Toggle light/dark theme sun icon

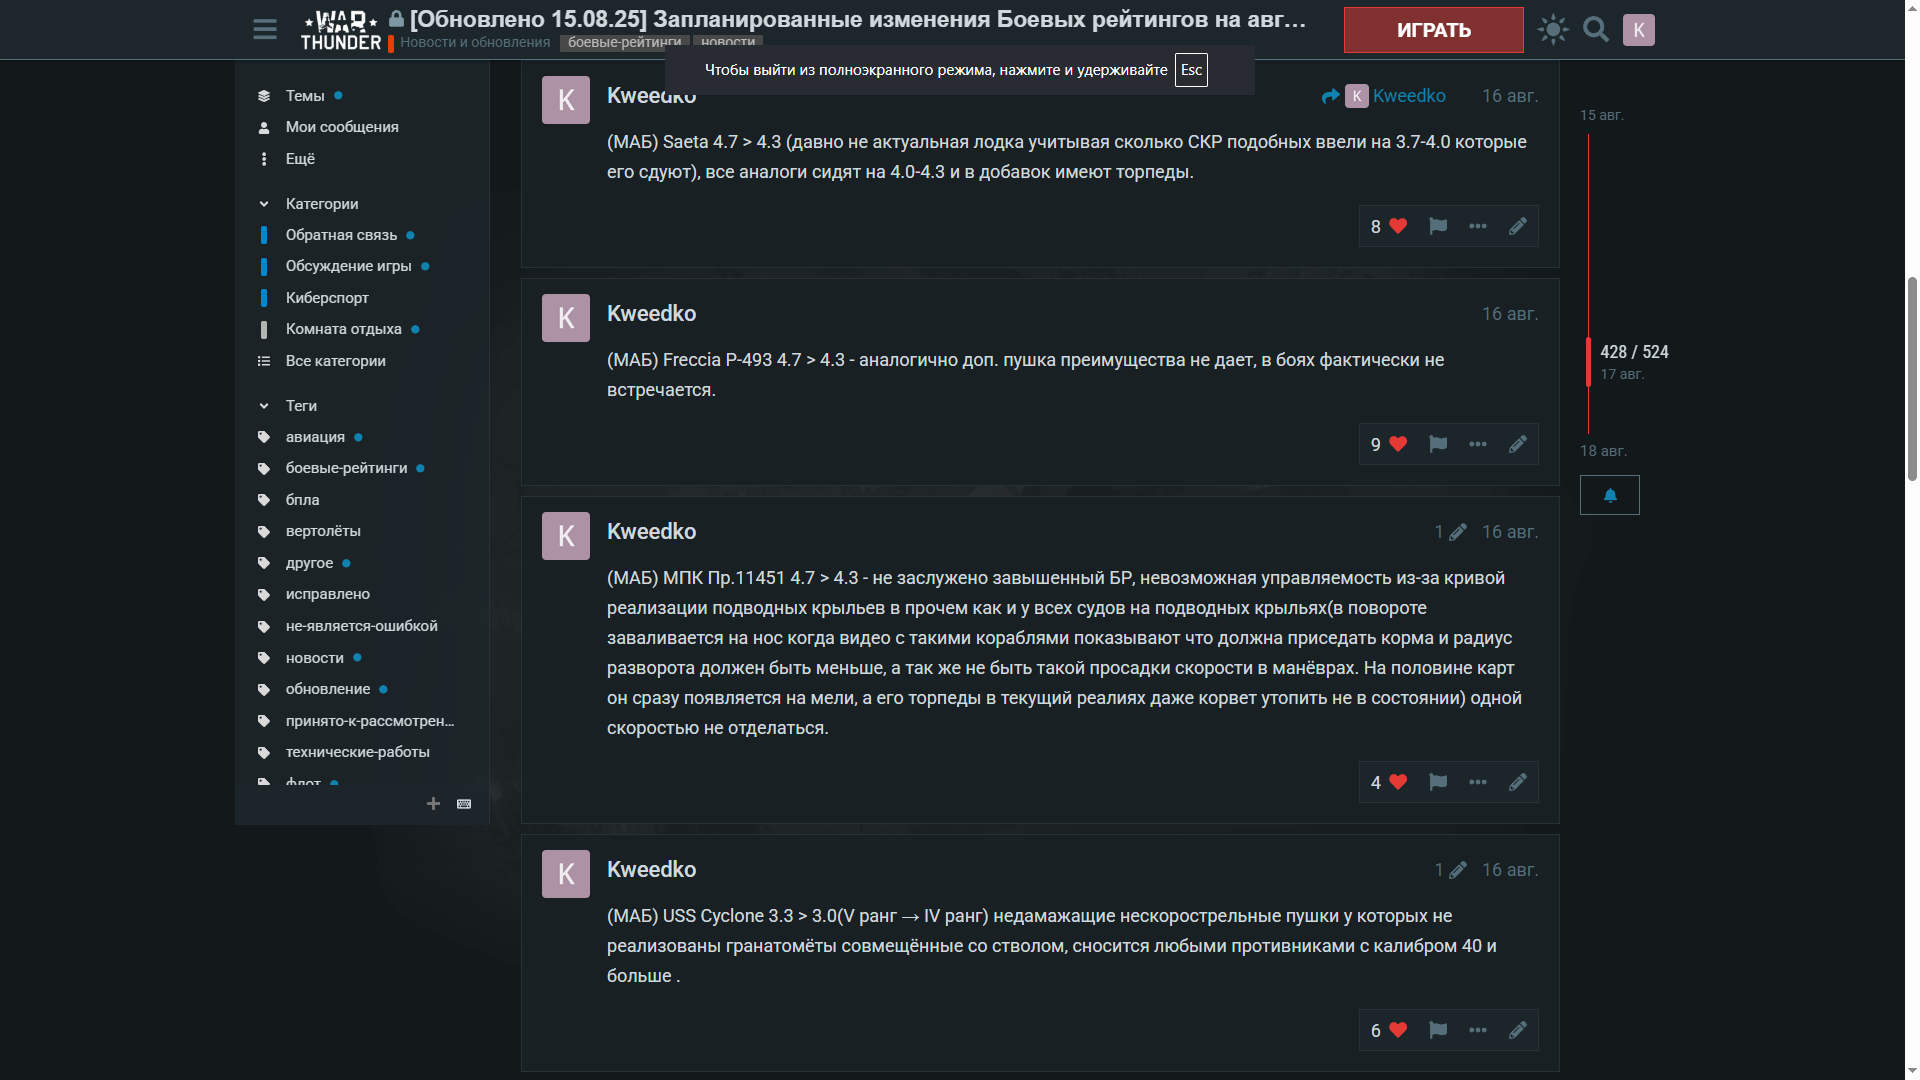(1553, 30)
